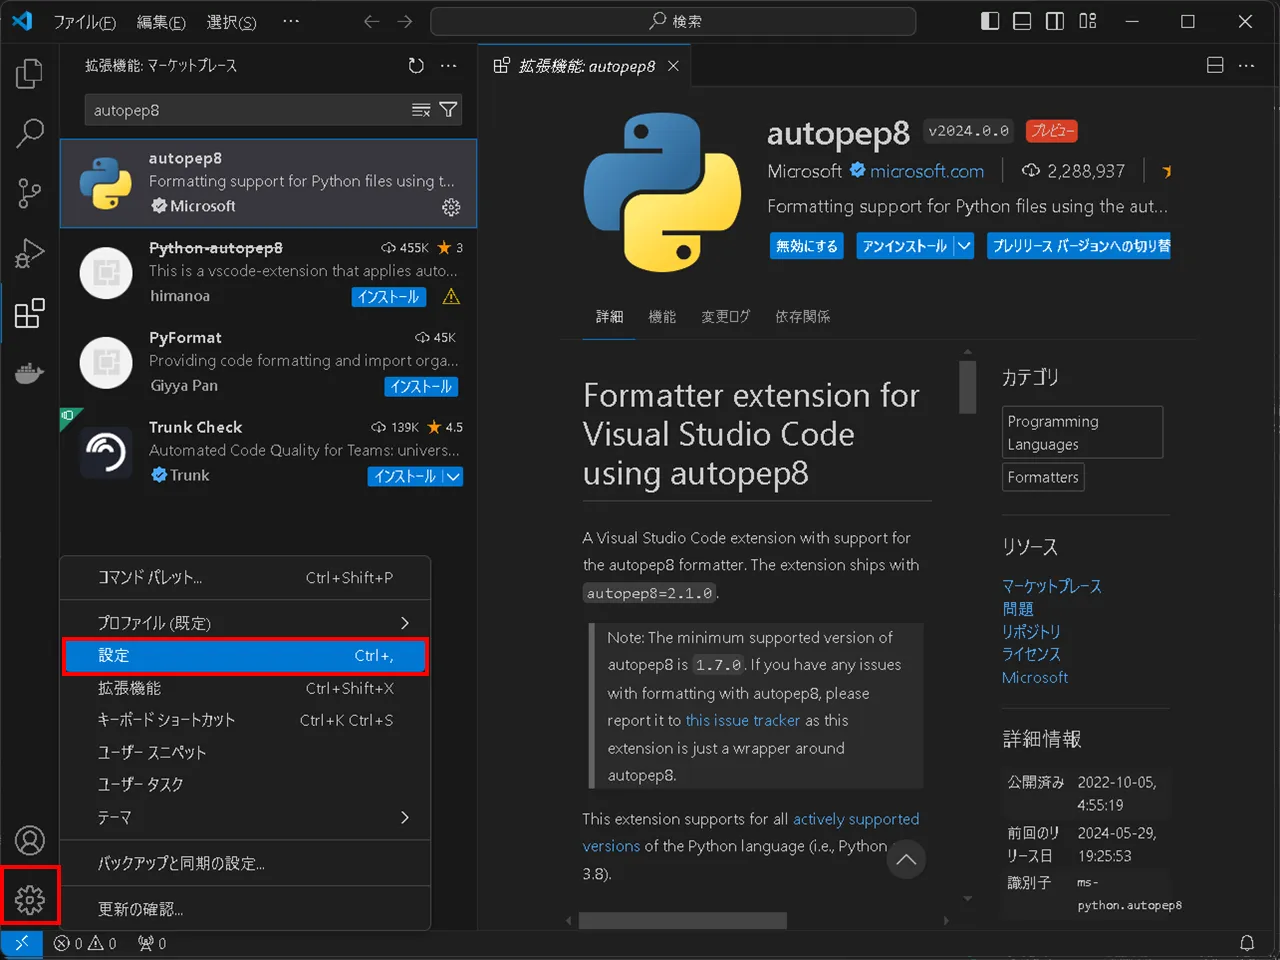Open remote window indicator
Image resolution: width=1280 pixels, height=960 pixels.
point(21,943)
